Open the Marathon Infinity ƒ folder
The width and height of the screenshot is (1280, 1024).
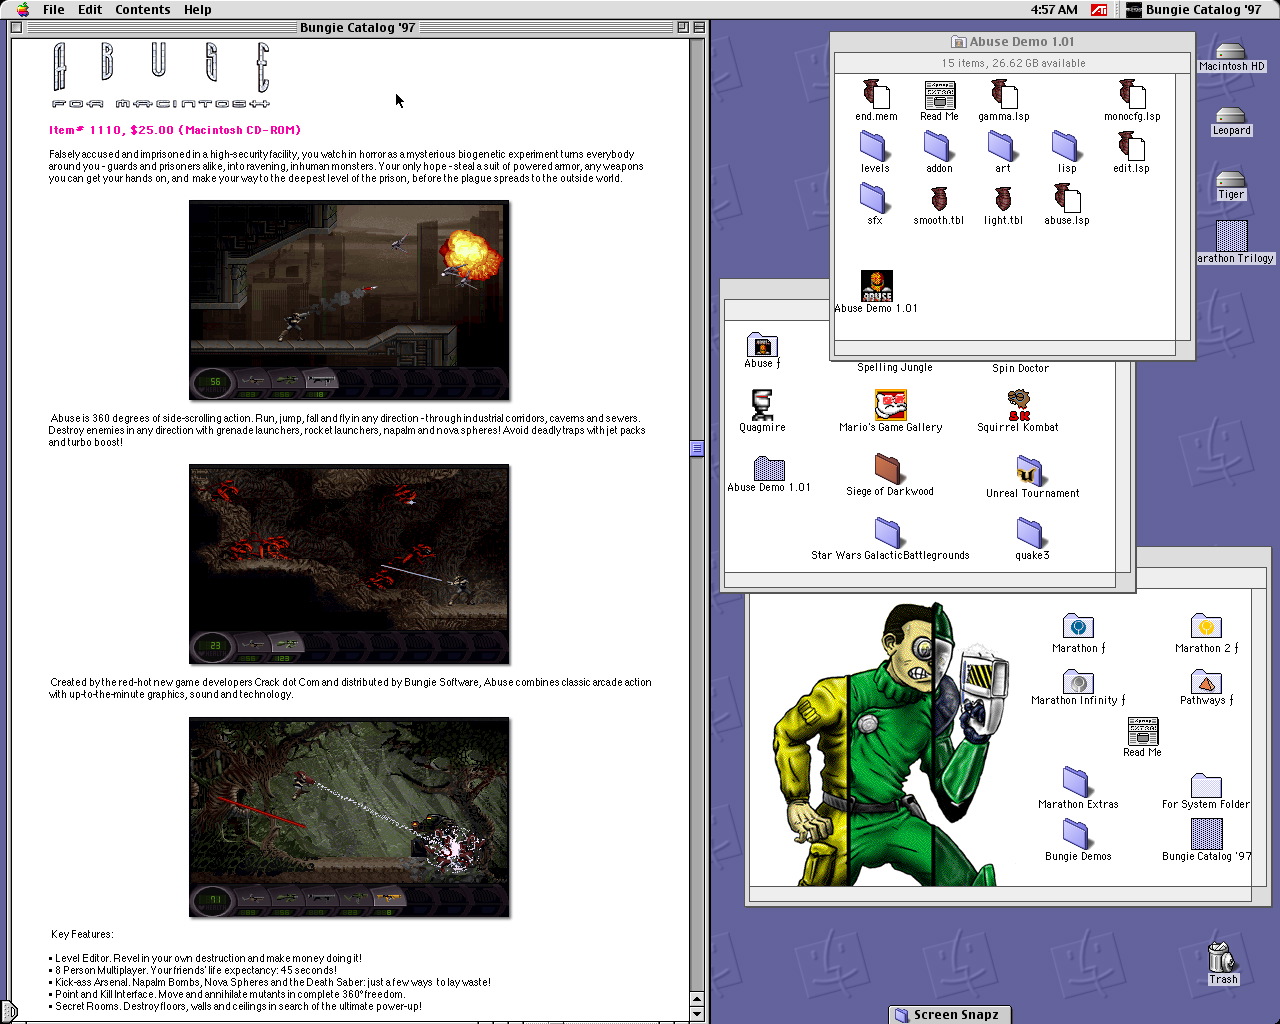coord(1078,682)
